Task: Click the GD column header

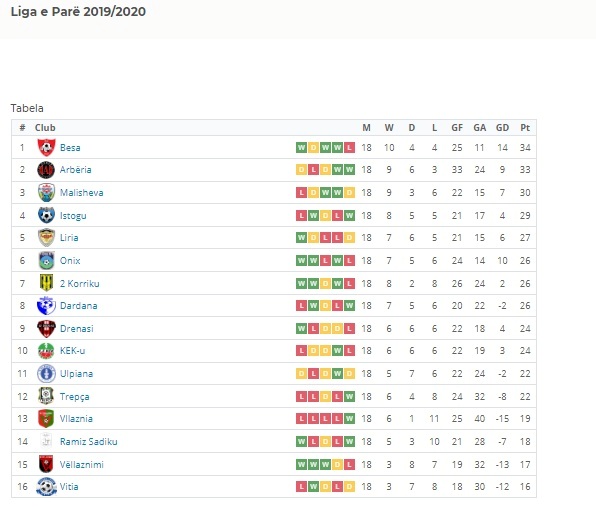Action: pos(502,128)
